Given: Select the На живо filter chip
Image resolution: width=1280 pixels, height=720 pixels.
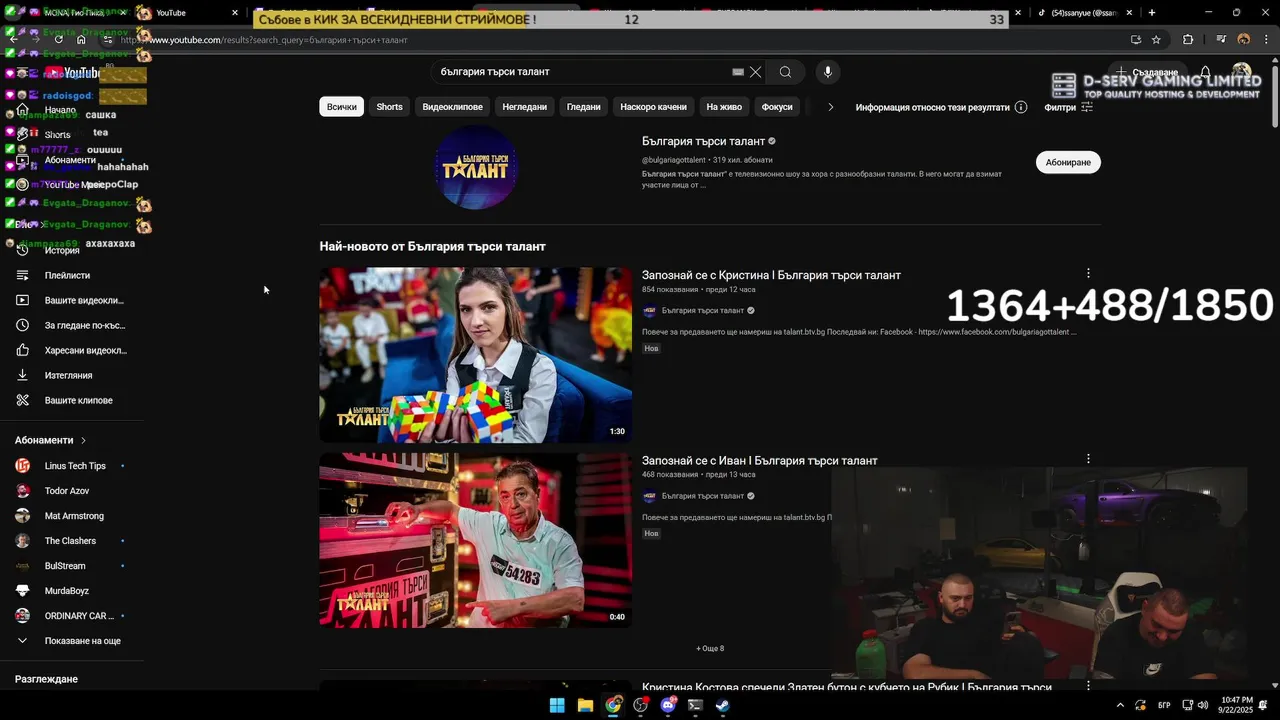Looking at the screenshot, I should (x=724, y=107).
